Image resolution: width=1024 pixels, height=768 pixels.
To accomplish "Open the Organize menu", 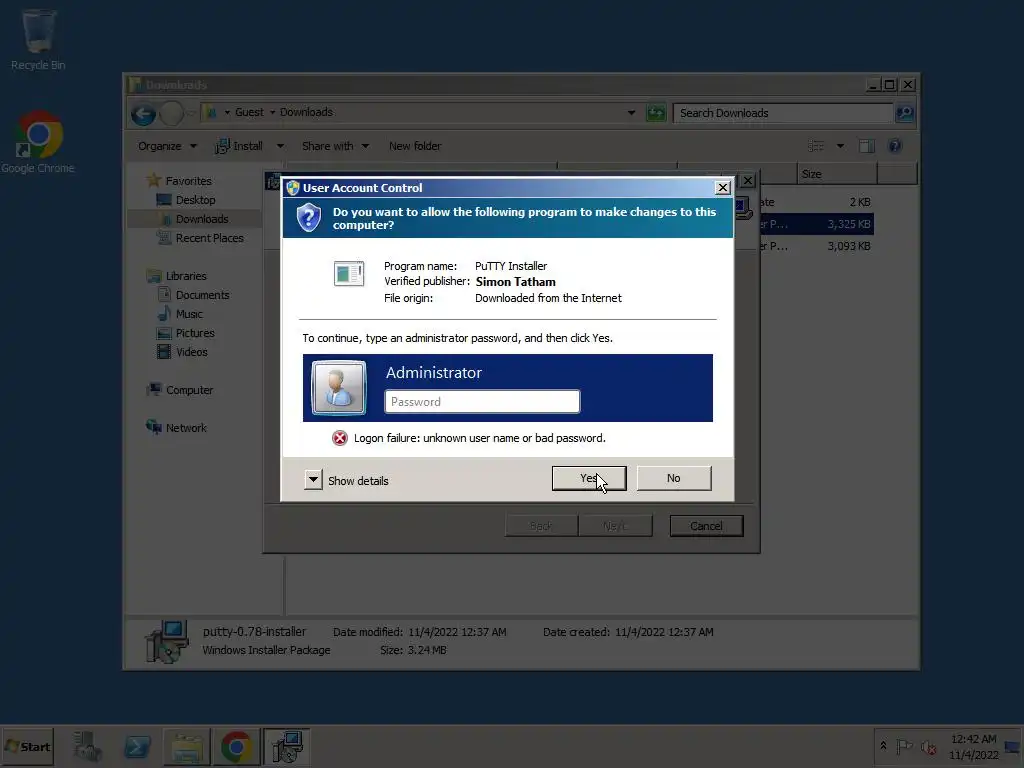I will click(167, 146).
